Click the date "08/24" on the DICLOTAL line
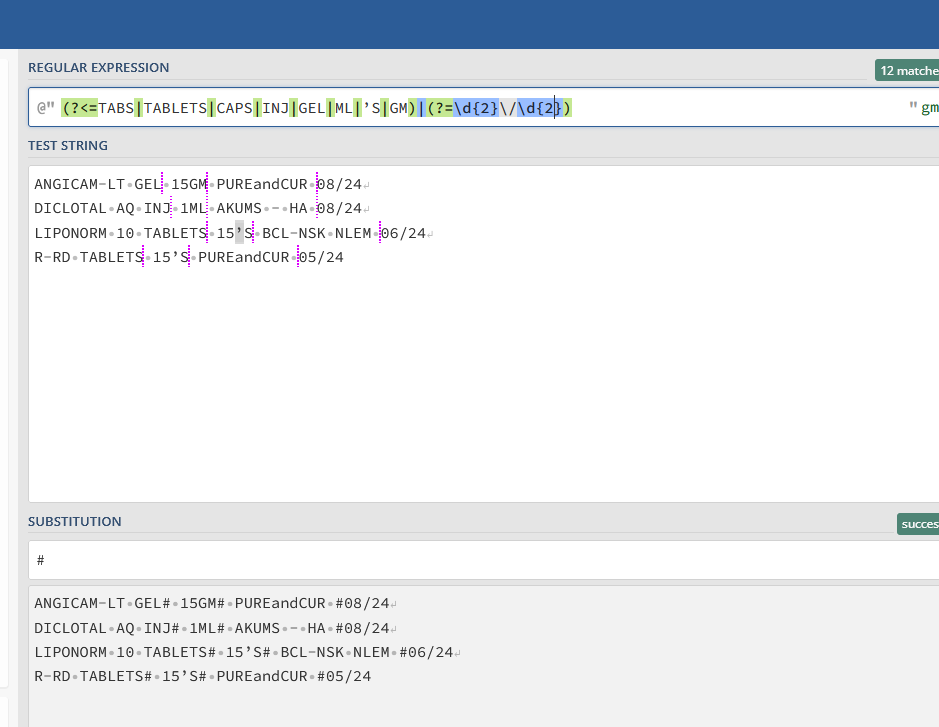 click(338, 208)
